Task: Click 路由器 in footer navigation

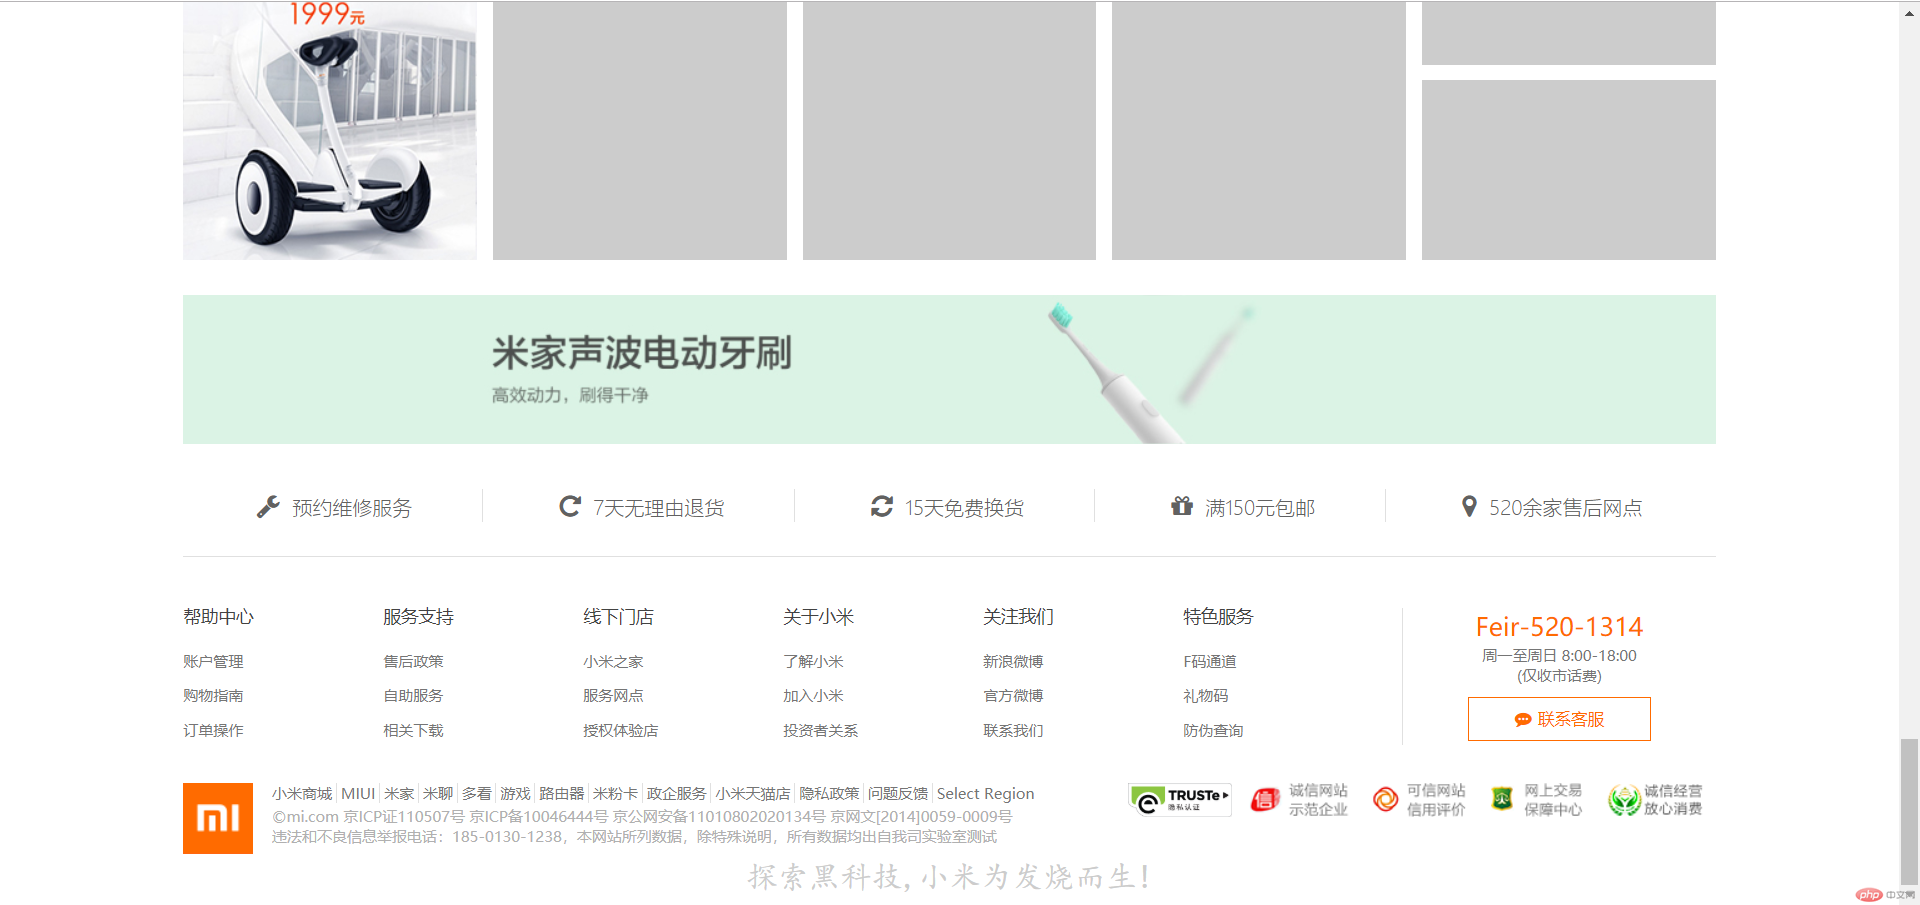Action: coord(561,793)
